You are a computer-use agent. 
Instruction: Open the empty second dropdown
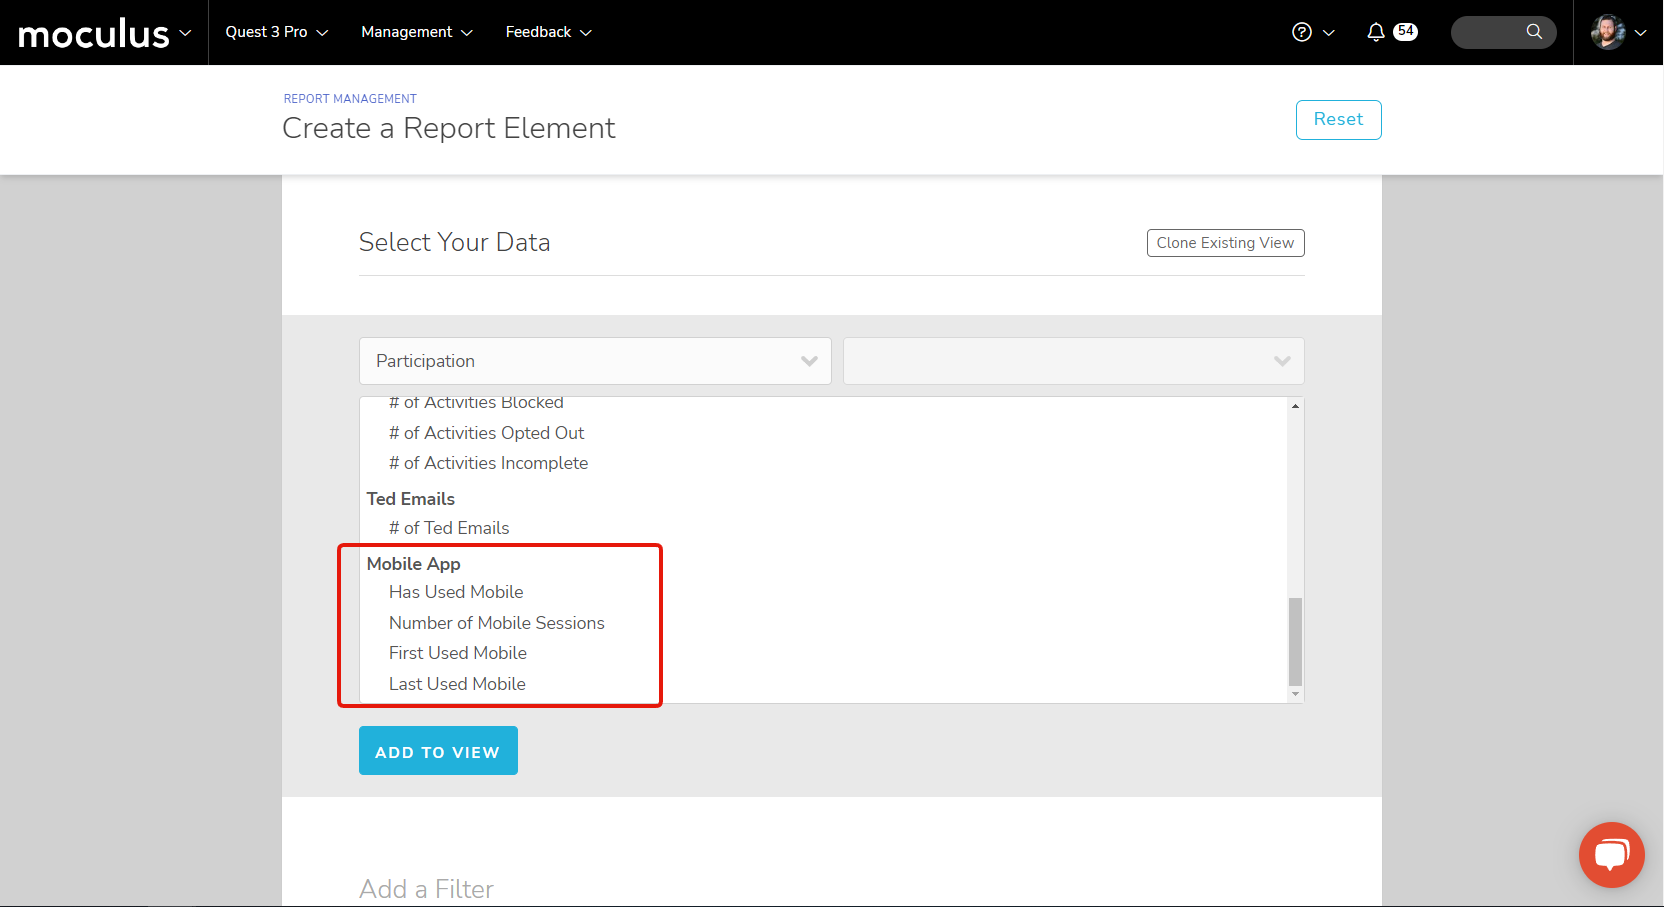(1073, 361)
